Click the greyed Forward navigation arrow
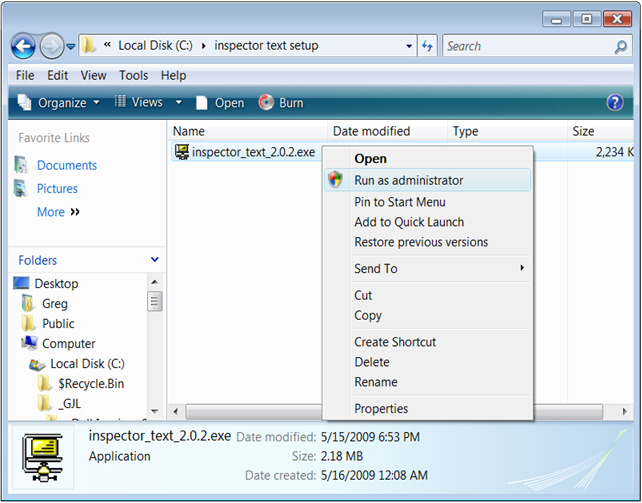642x503 pixels. [x=52, y=46]
